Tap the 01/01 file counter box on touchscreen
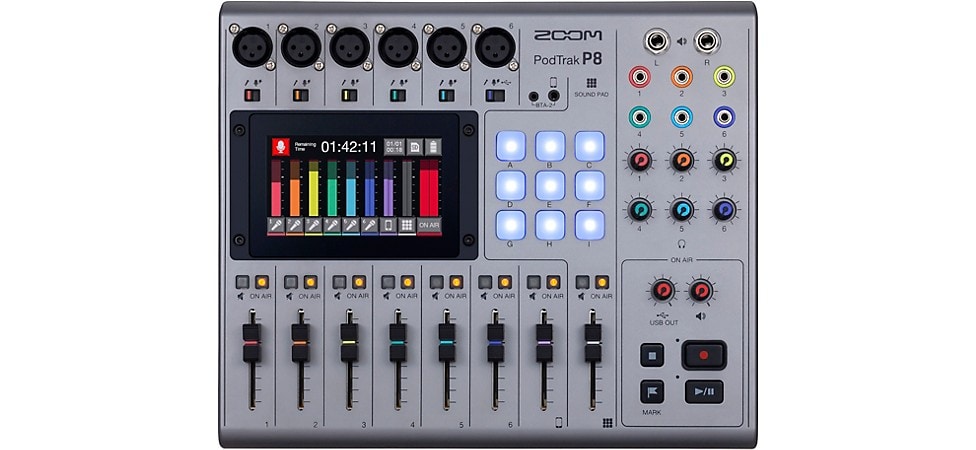 394,147
